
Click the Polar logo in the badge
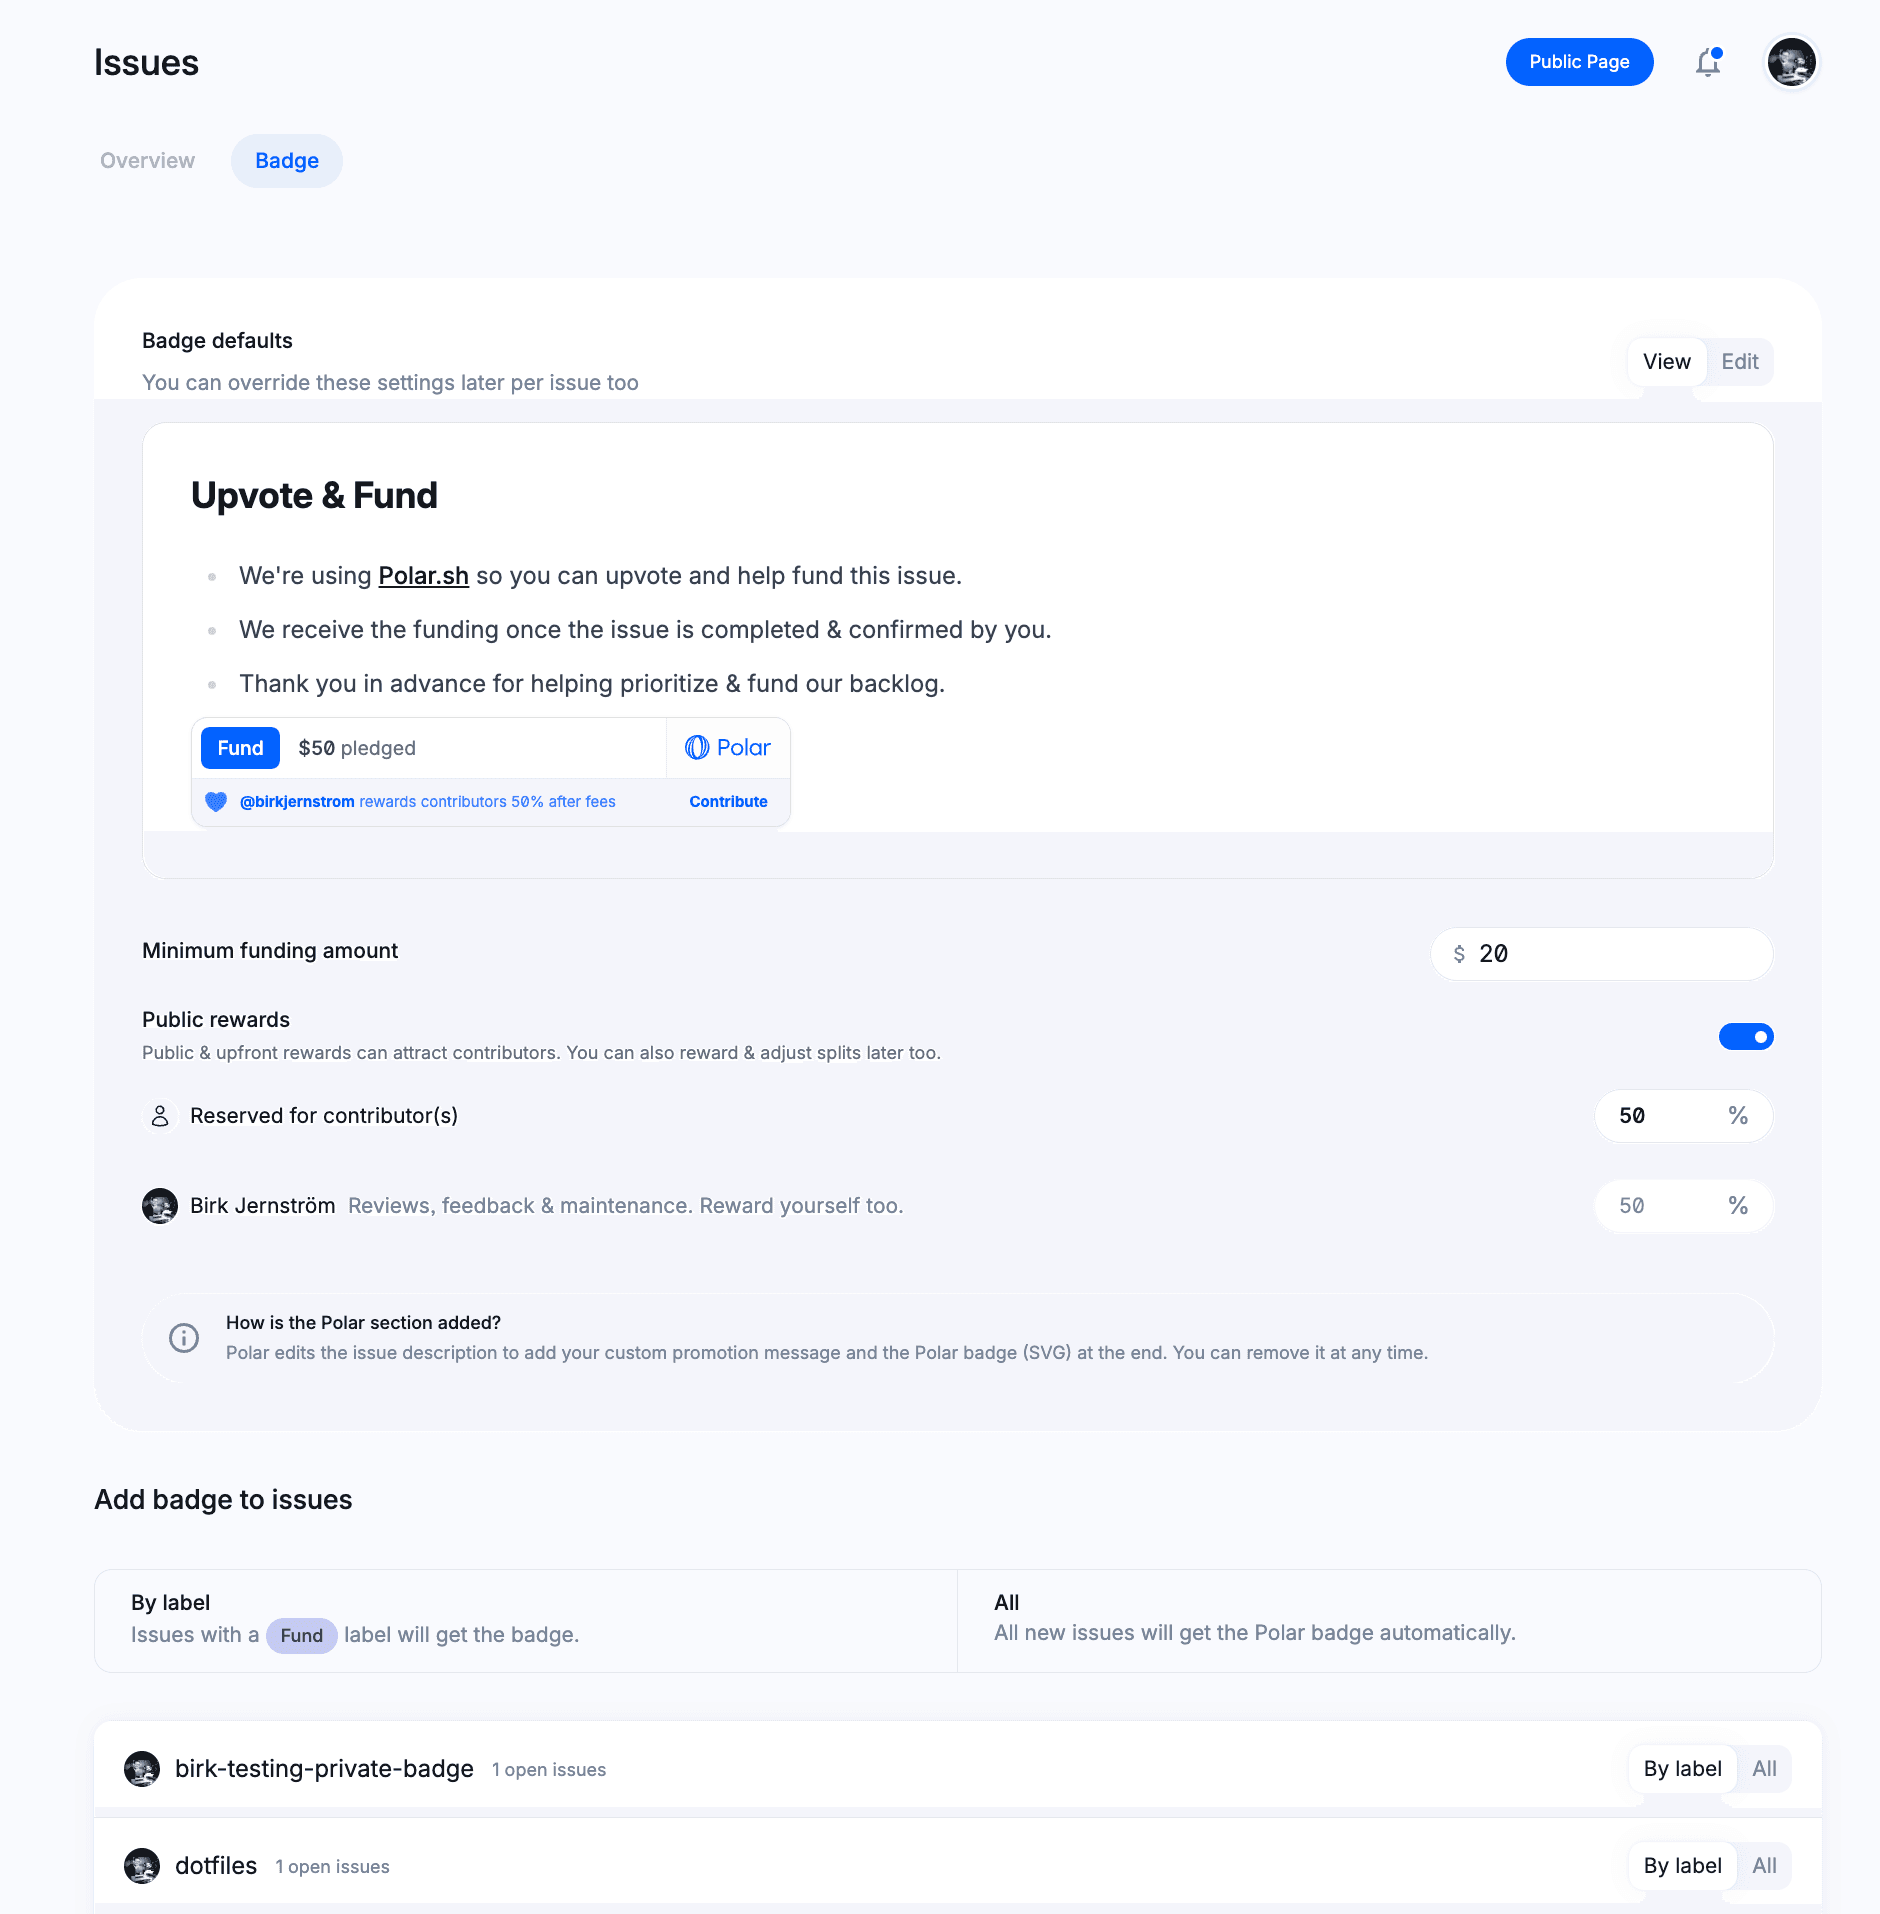click(x=728, y=747)
